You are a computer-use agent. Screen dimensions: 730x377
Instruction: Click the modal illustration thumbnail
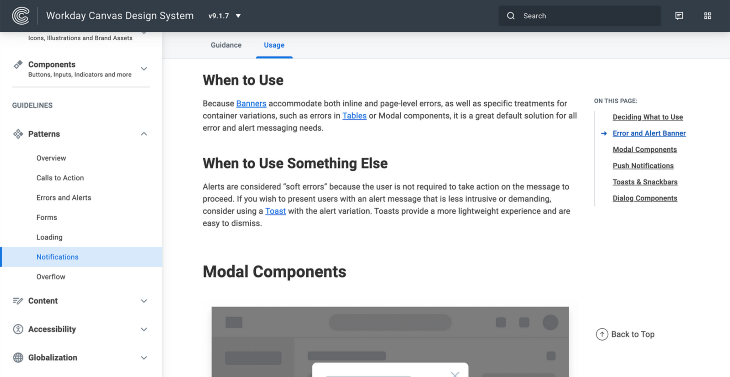390,342
